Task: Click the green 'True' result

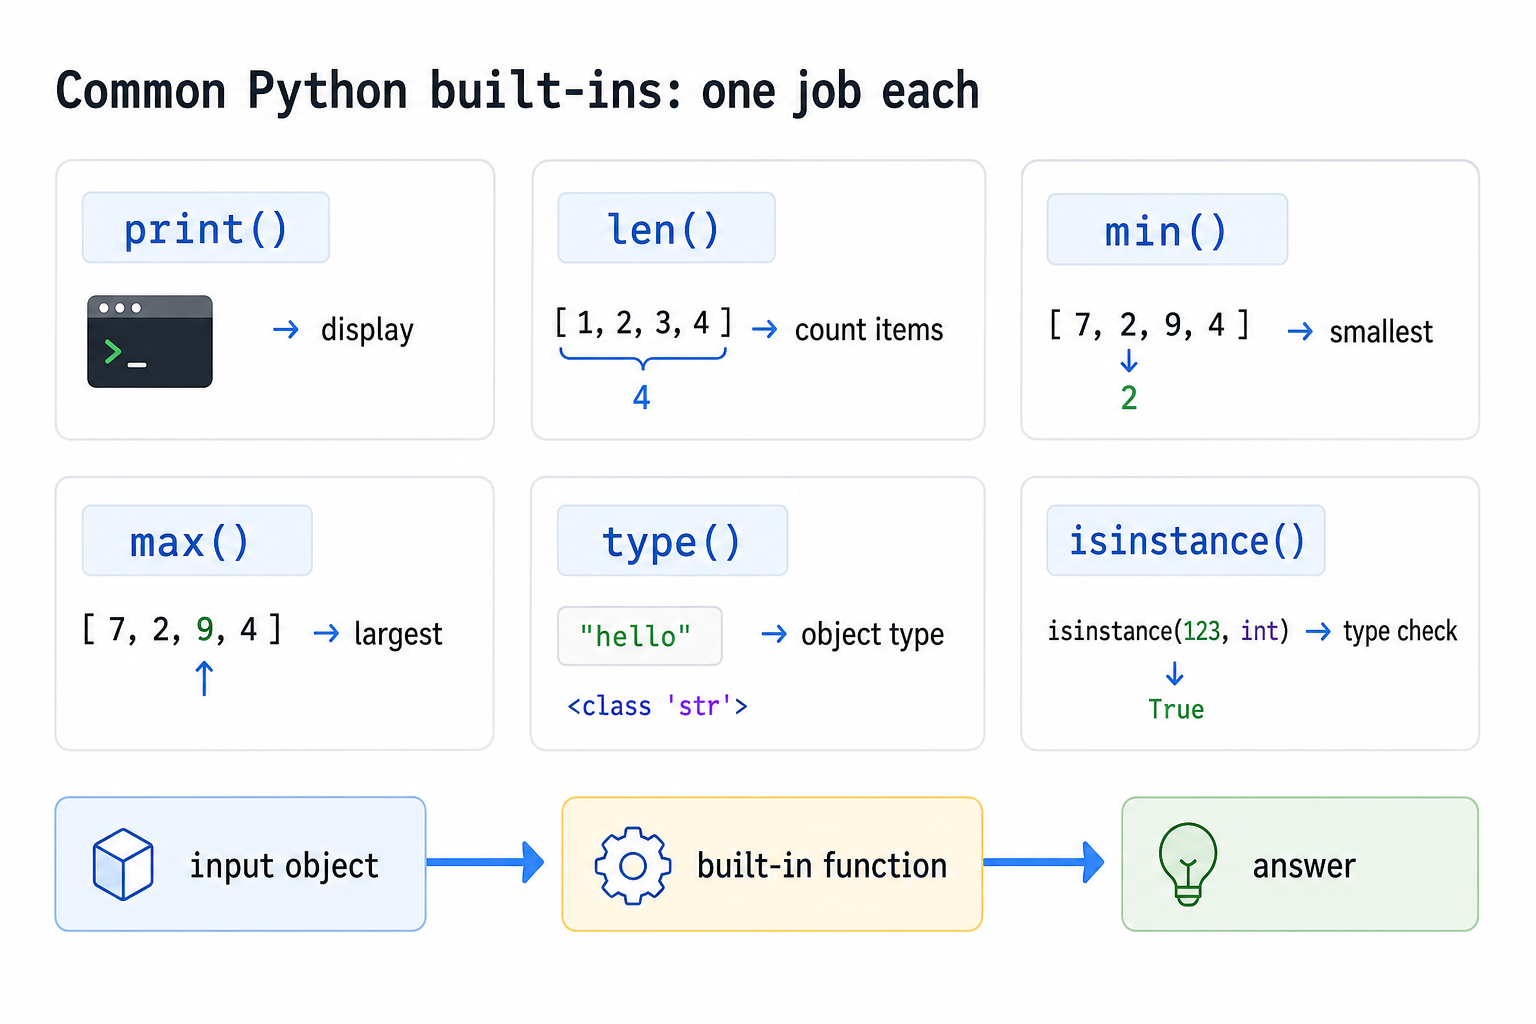Action: (x=1176, y=709)
